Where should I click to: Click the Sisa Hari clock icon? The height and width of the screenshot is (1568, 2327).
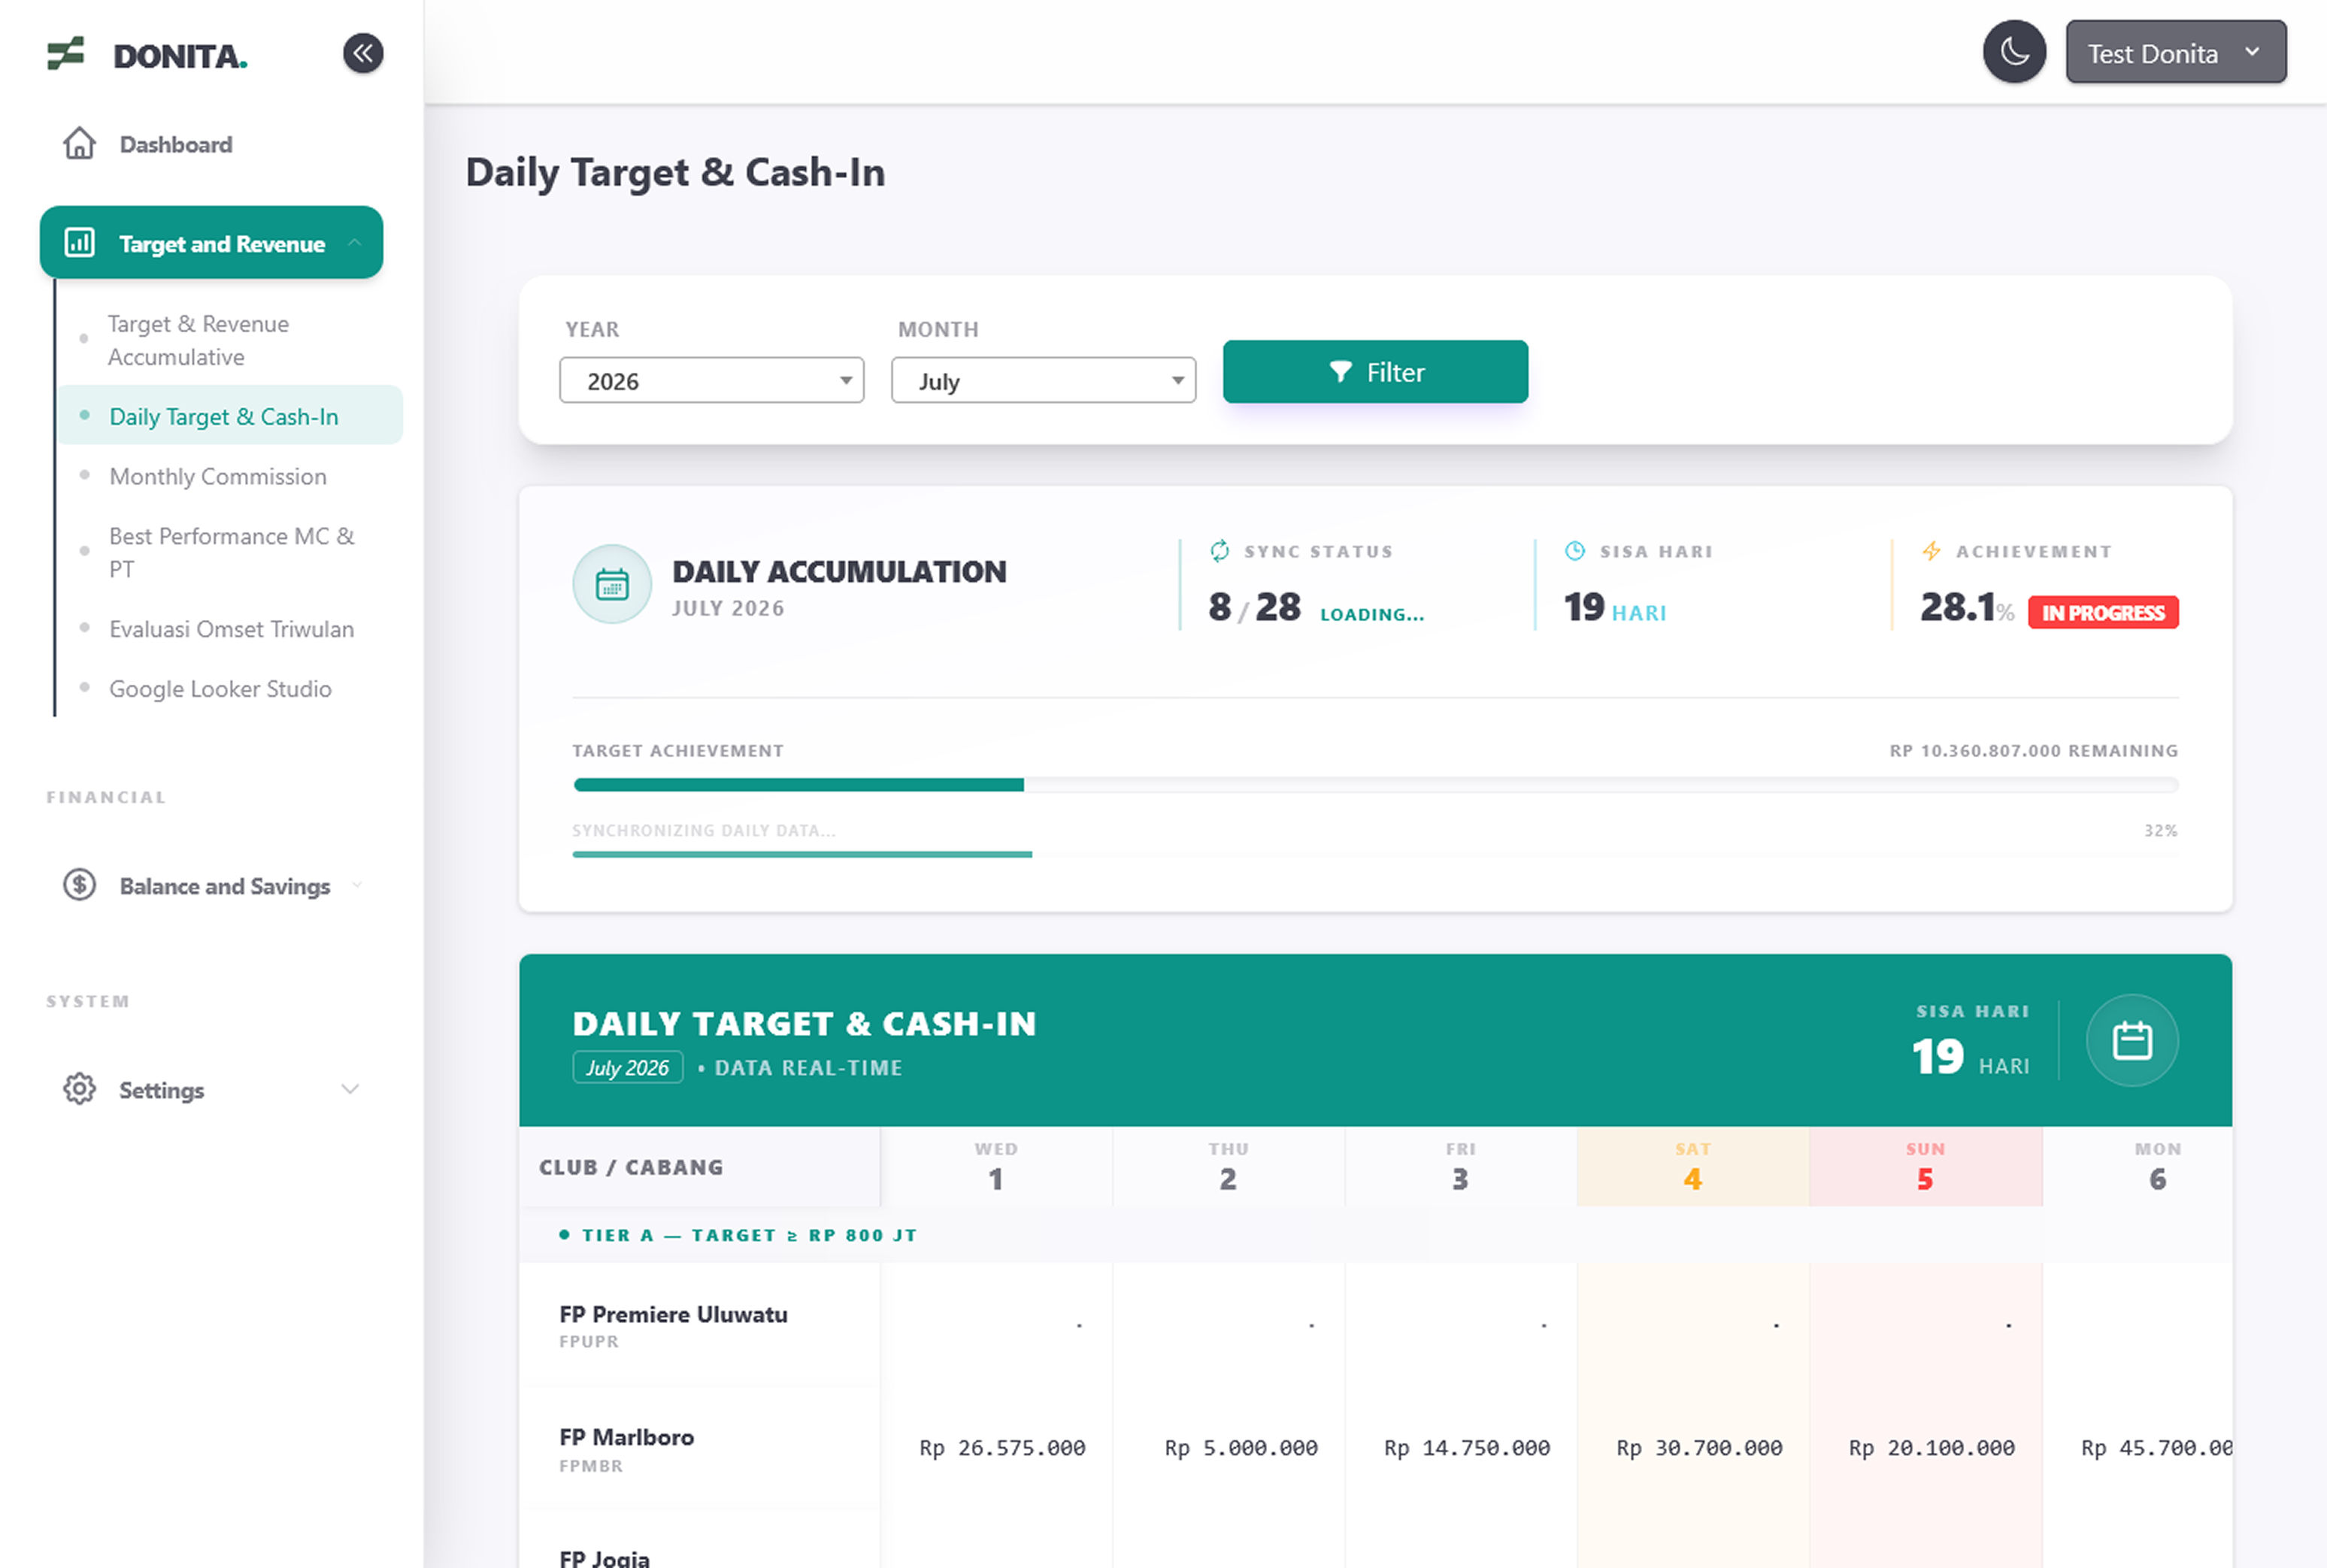(x=1574, y=551)
